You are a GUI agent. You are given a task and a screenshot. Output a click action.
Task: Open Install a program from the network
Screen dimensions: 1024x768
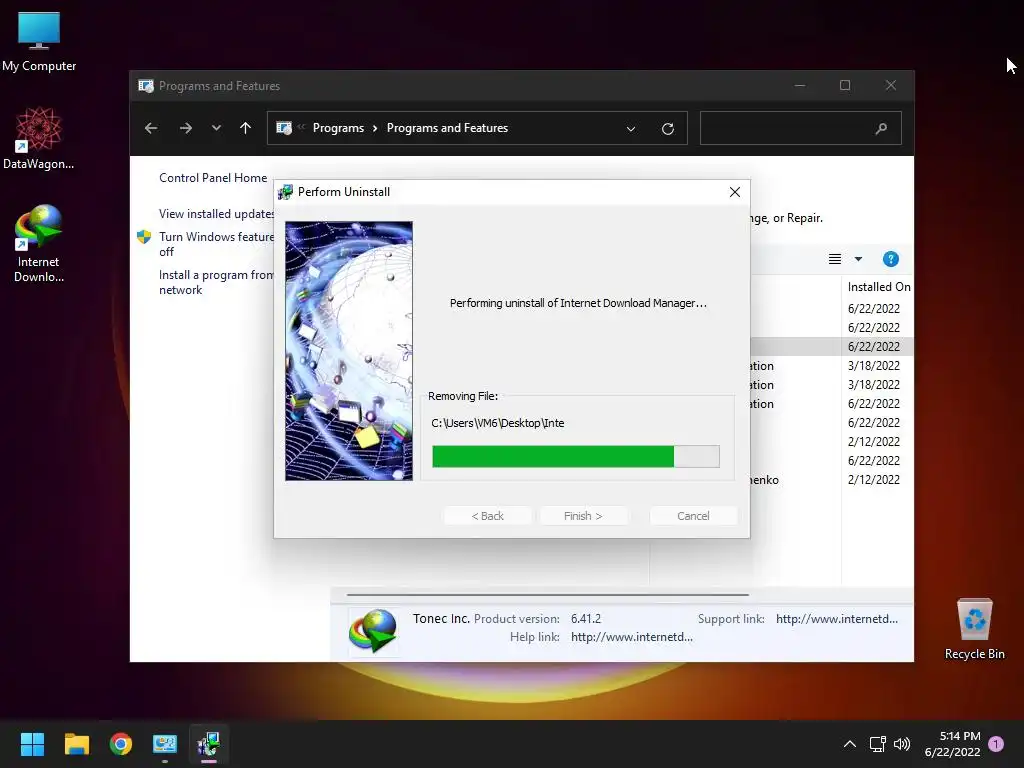coord(216,282)
